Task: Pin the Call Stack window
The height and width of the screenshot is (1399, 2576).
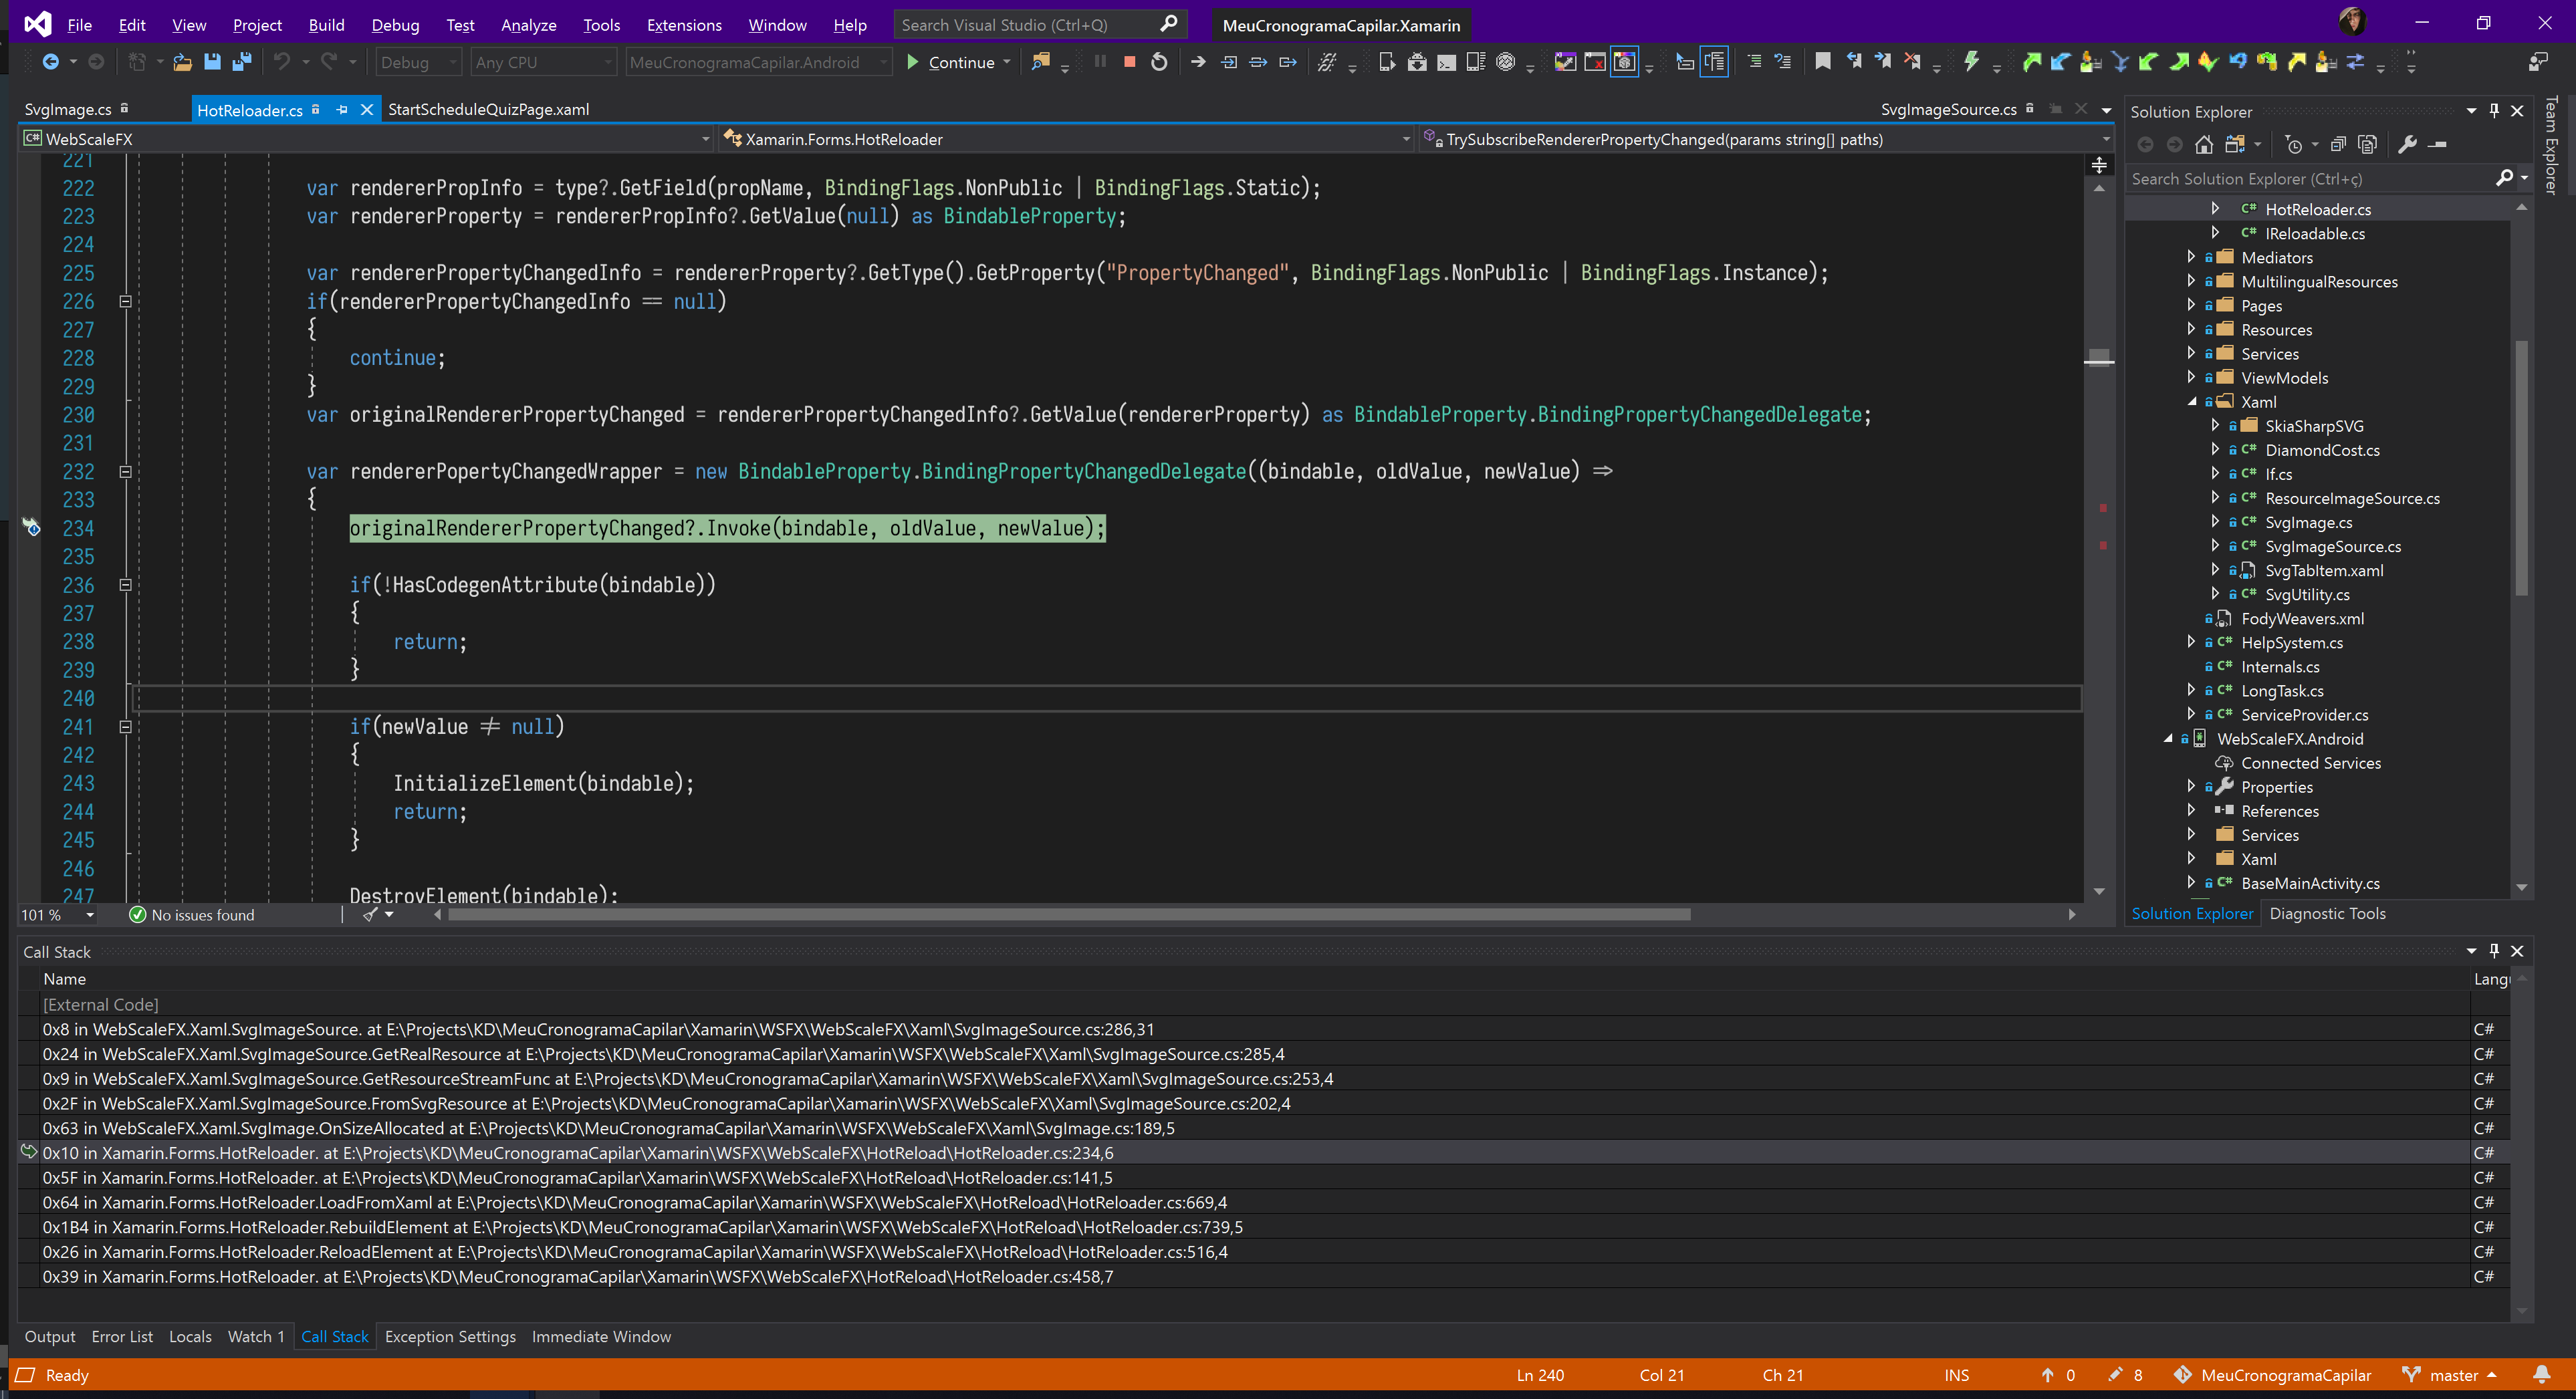Action: (2494, 951)
